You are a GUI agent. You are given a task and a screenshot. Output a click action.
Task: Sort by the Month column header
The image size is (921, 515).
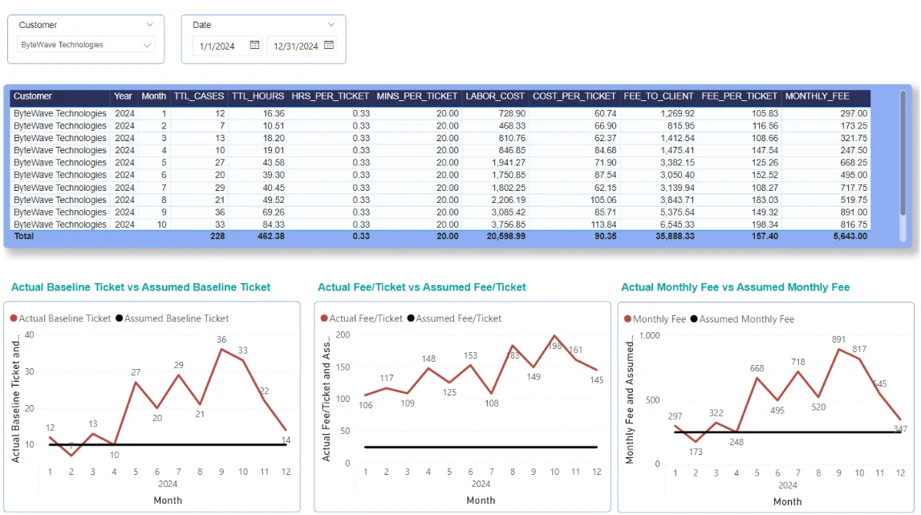point(154,96)
